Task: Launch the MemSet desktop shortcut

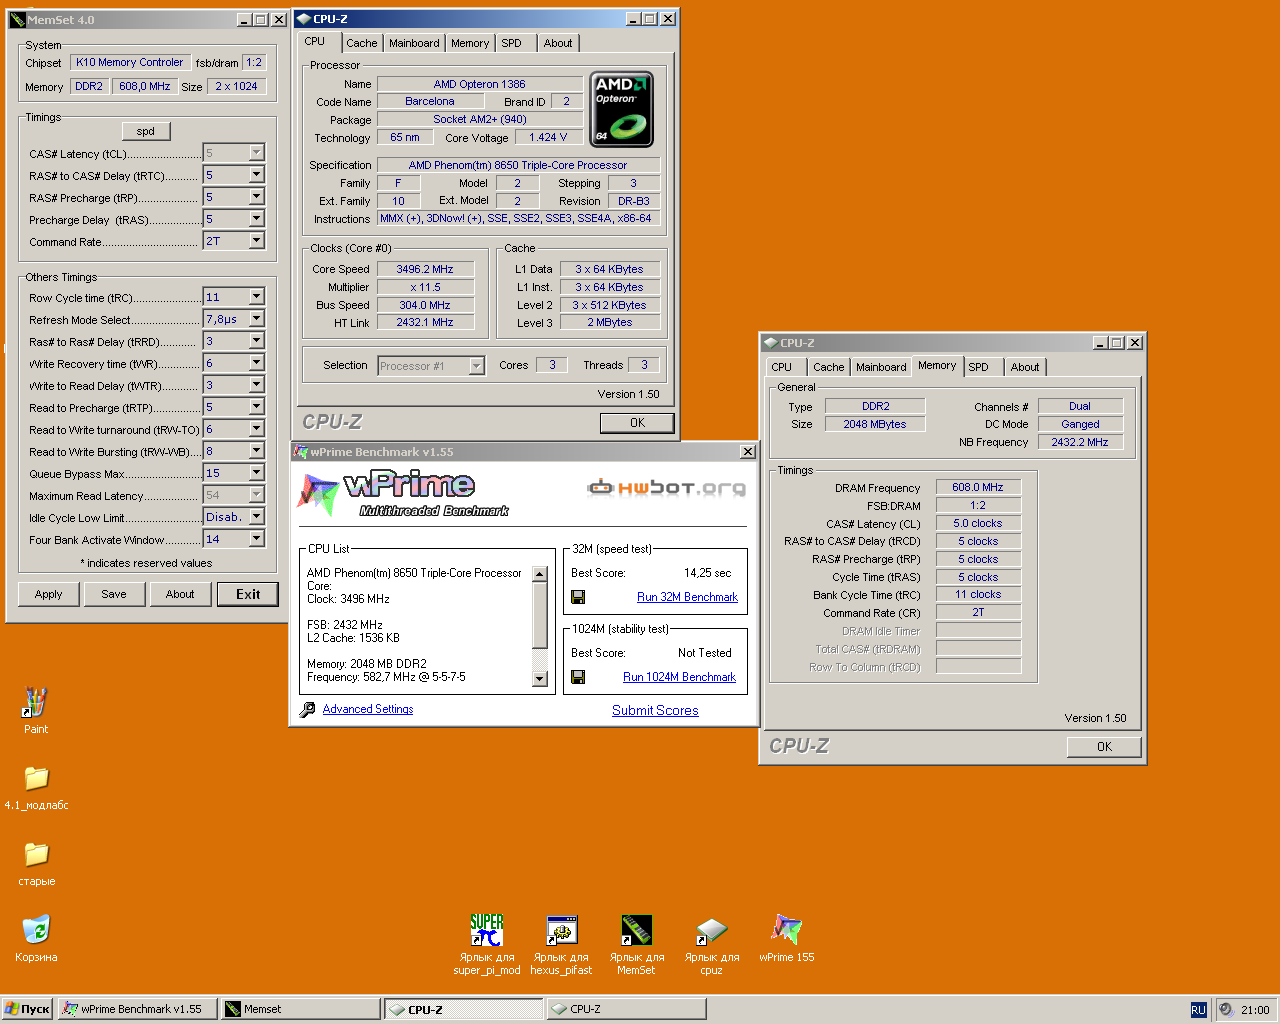Action: [x=636, y=930]
